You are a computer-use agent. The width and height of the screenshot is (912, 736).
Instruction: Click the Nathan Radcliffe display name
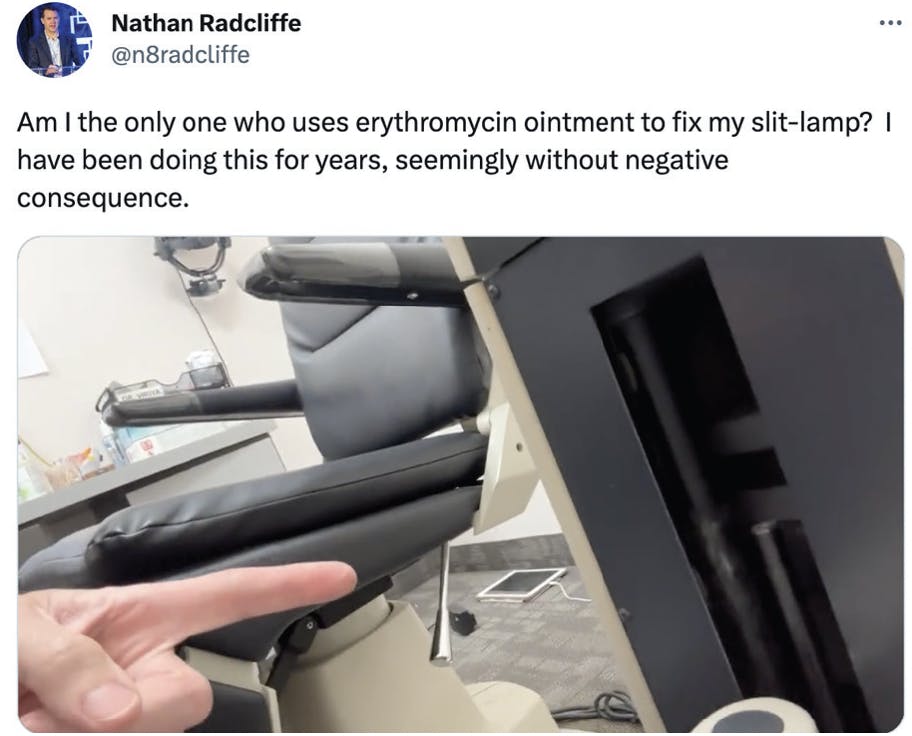click(x=206, y=23)
